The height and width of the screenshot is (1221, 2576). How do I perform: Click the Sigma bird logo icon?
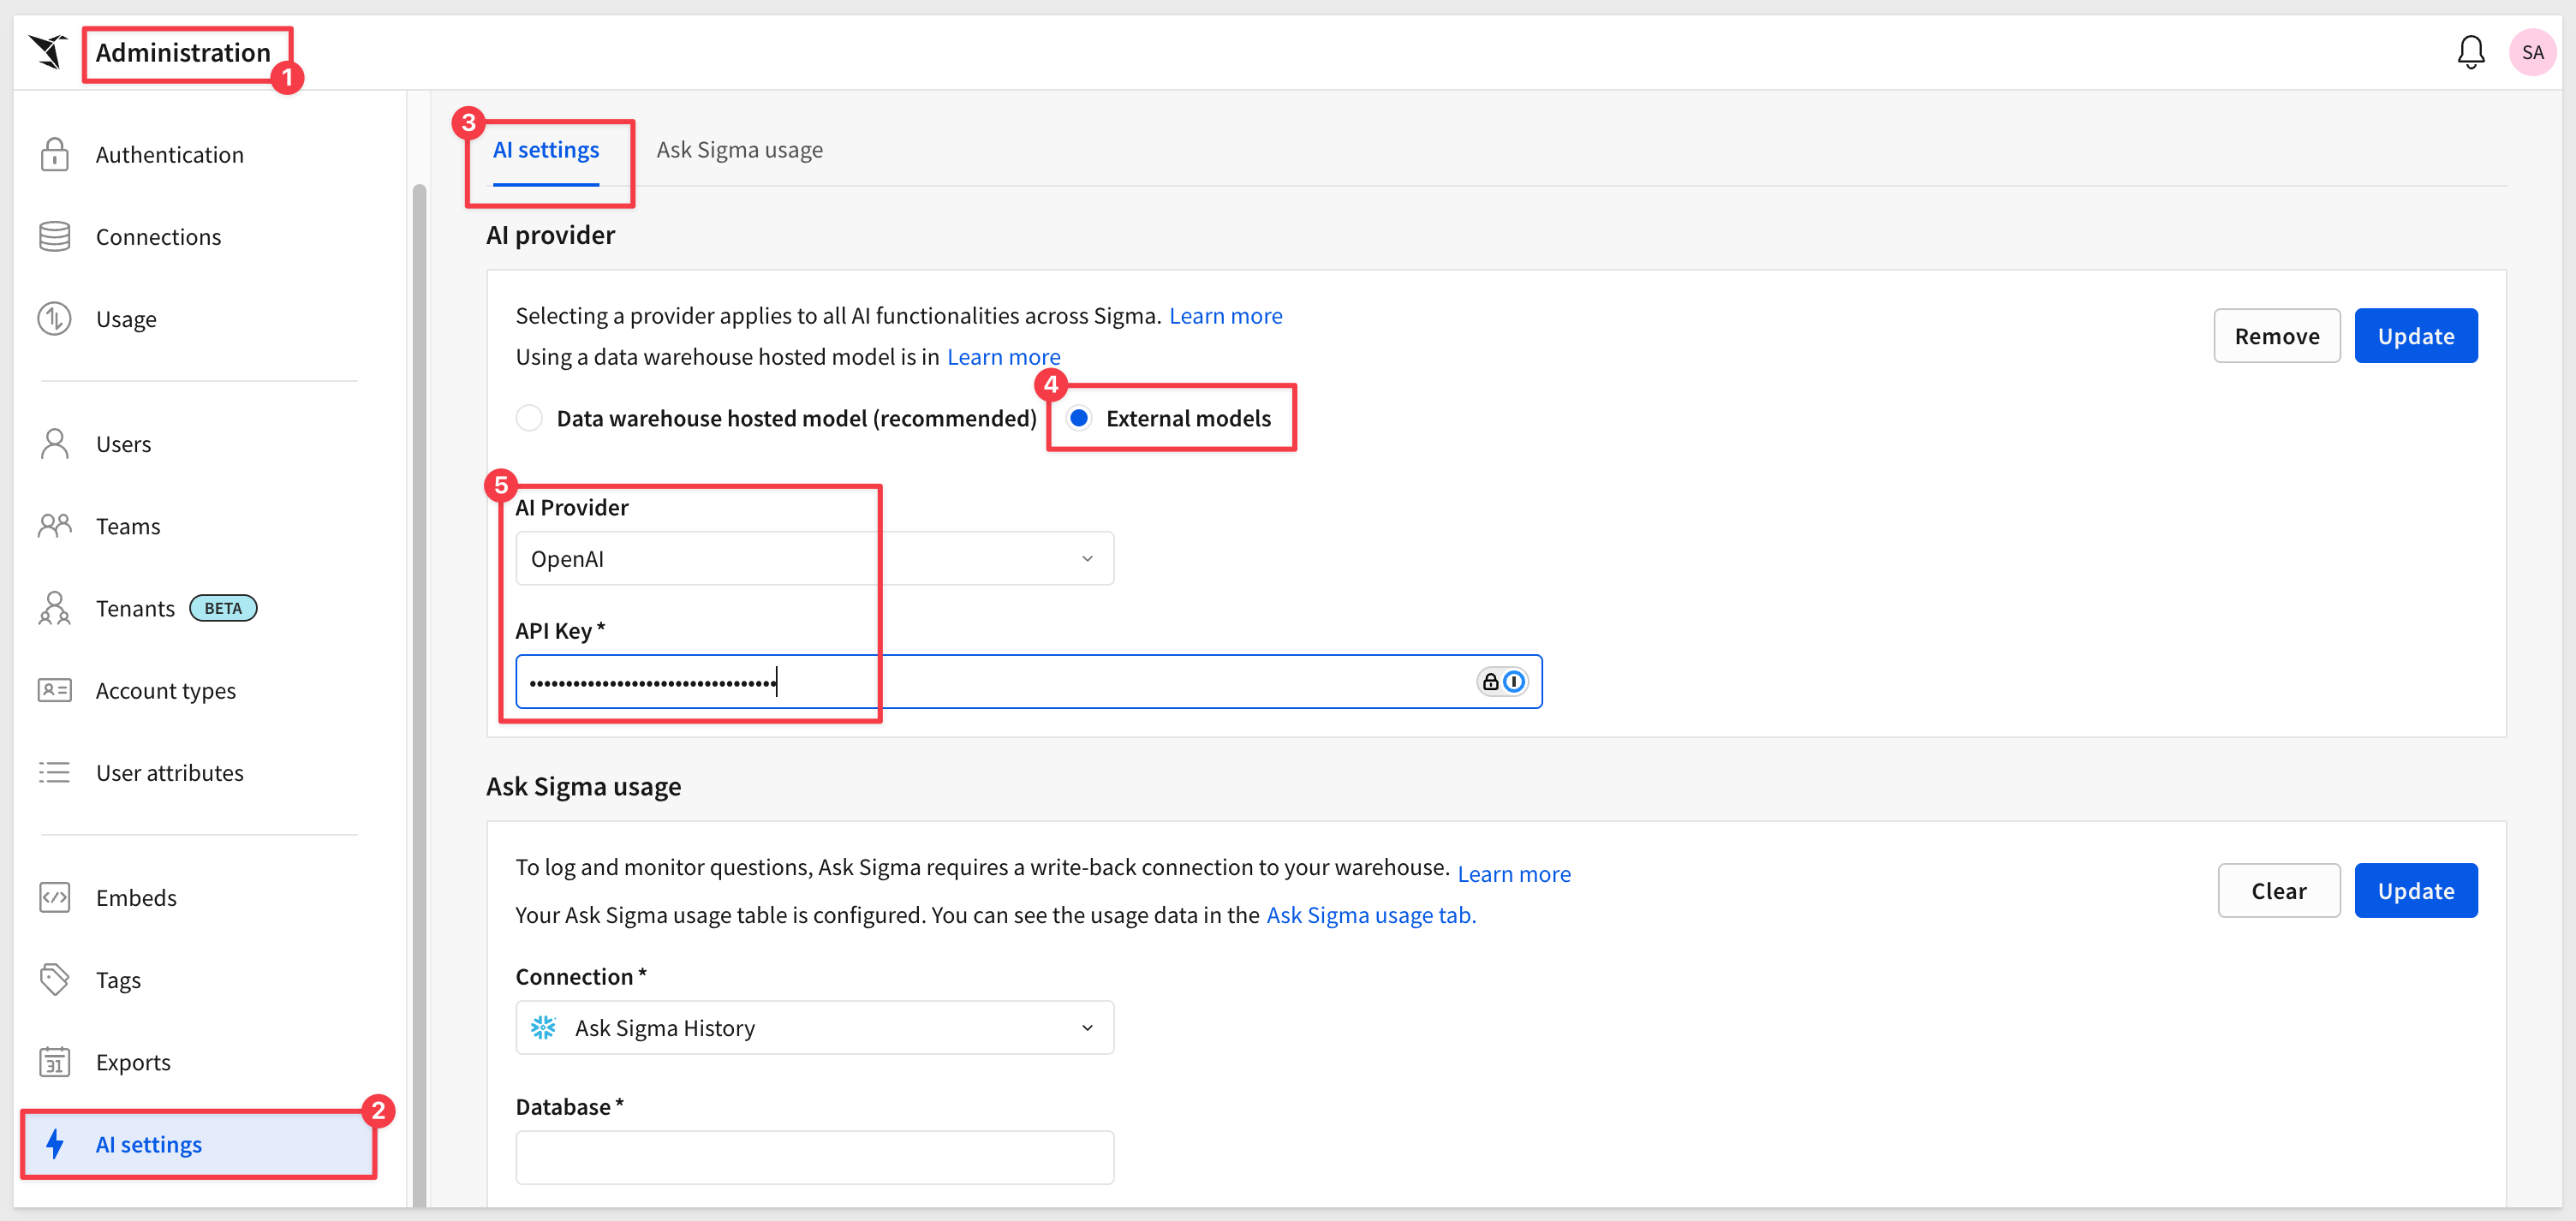(47, 51)
